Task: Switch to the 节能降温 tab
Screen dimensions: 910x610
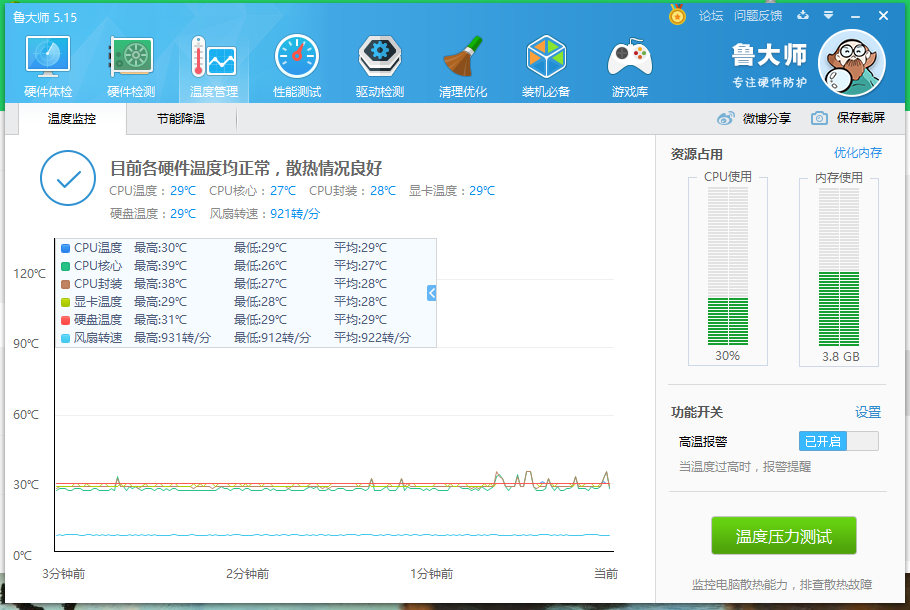Action: 181,119
